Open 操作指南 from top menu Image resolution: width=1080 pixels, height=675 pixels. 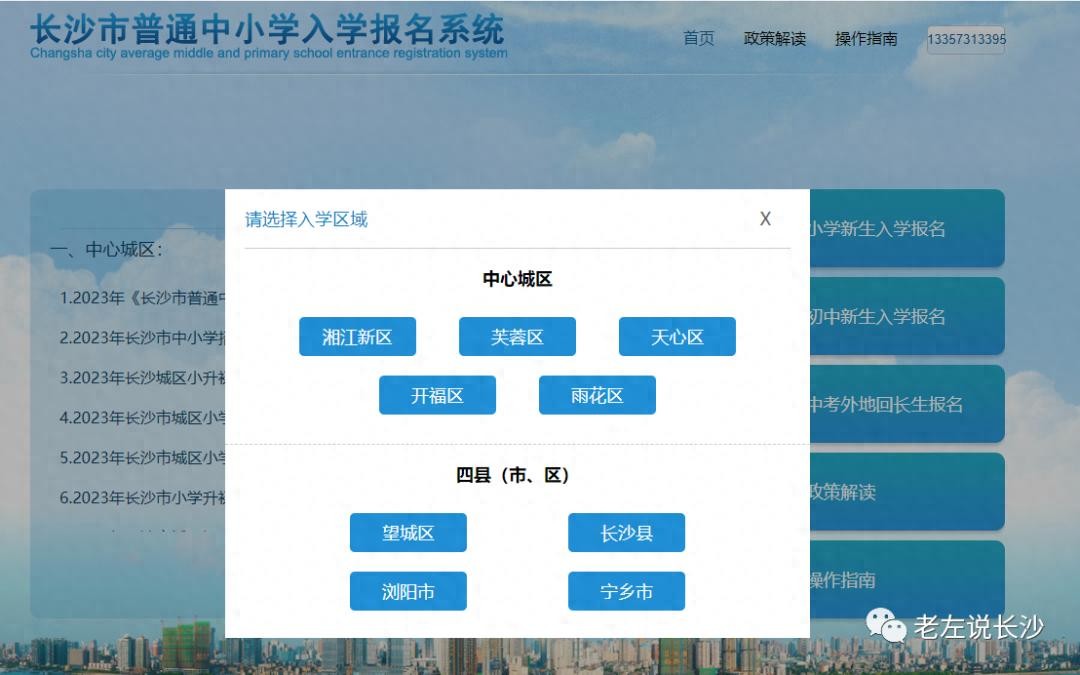[x=866, y=39]
